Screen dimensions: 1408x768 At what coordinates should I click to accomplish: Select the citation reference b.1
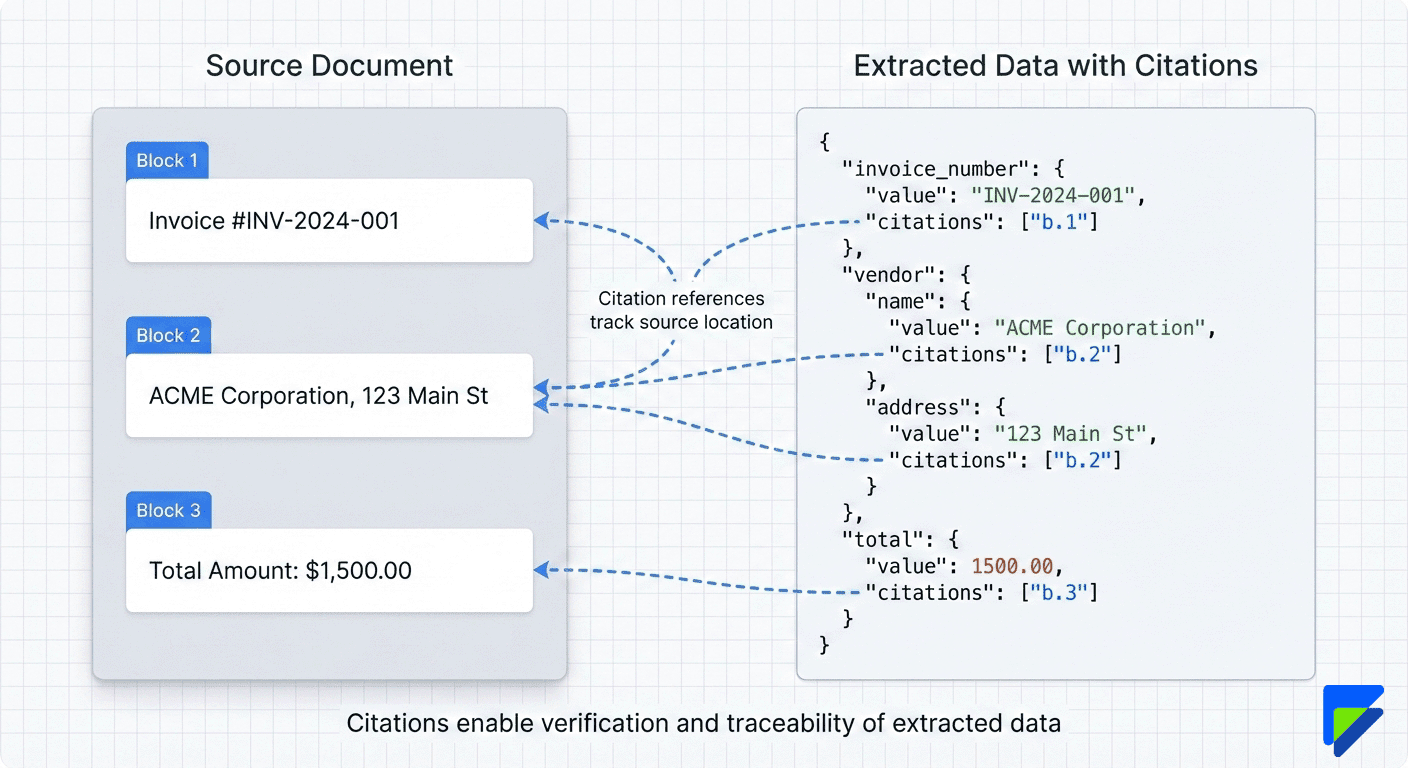tap(1059, 221)
